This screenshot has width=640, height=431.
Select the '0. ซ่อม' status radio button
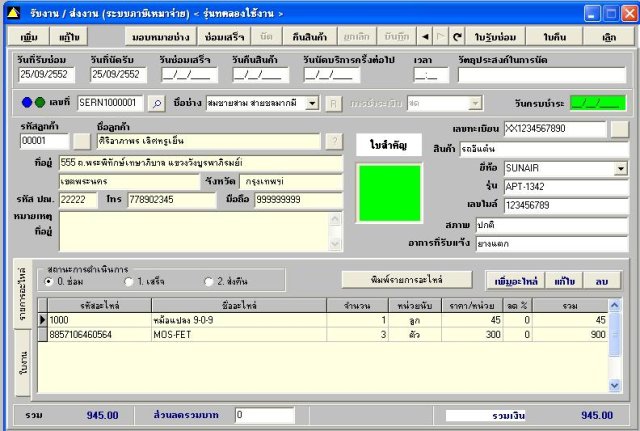tap(49, 281)
